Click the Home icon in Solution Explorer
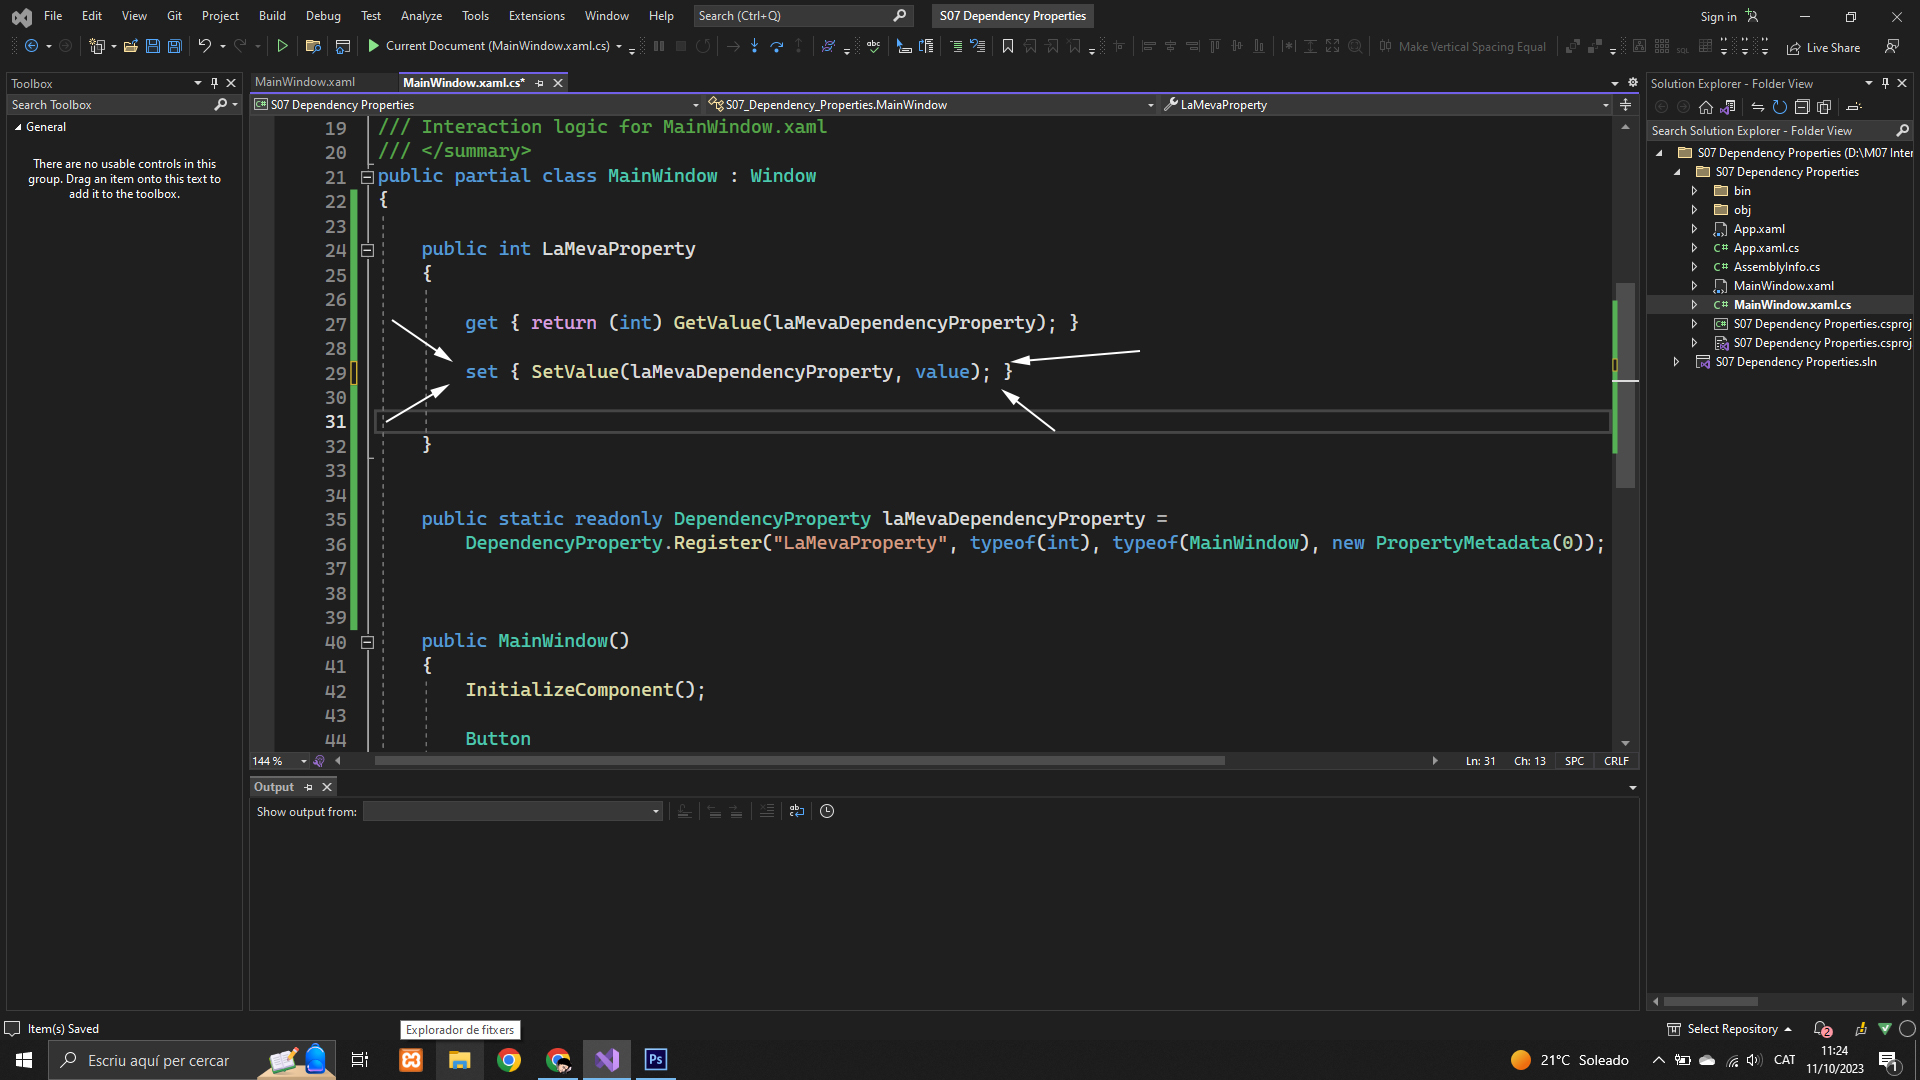 point(1706,107)
